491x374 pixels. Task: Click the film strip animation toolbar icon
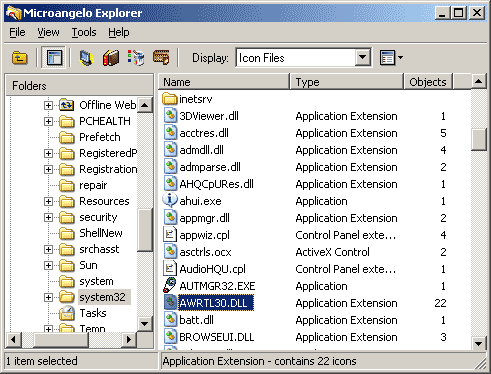[x=161, y=58]
